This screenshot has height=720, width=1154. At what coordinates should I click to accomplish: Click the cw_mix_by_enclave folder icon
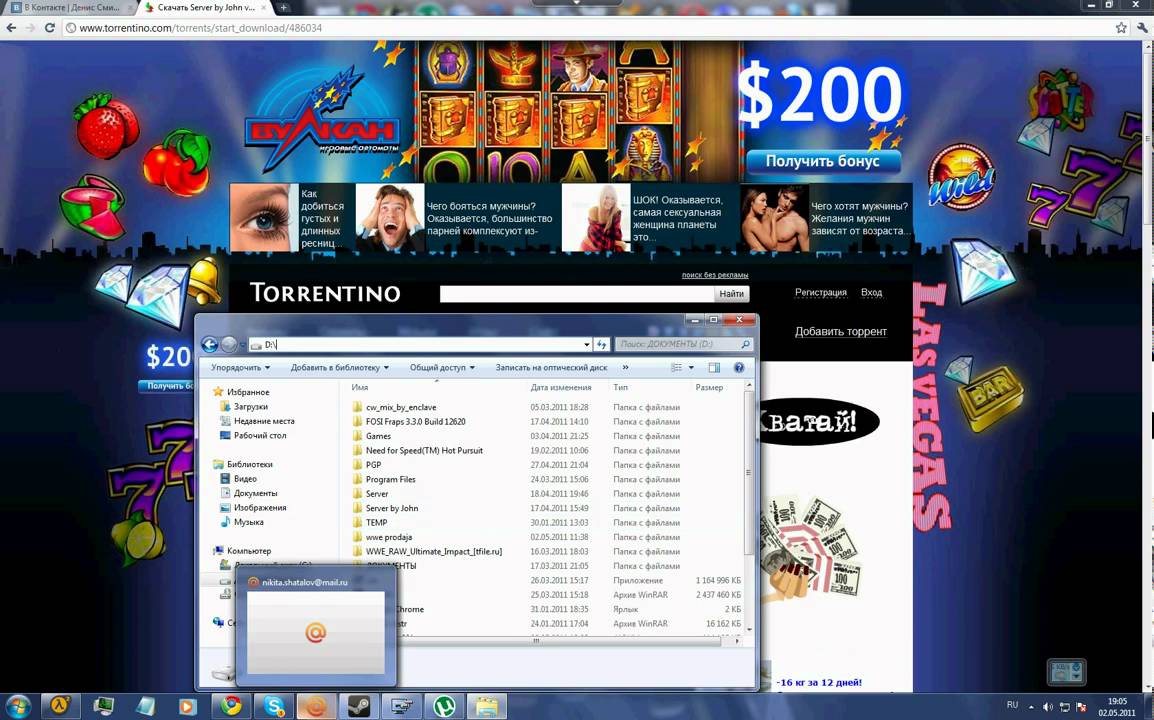357,407
